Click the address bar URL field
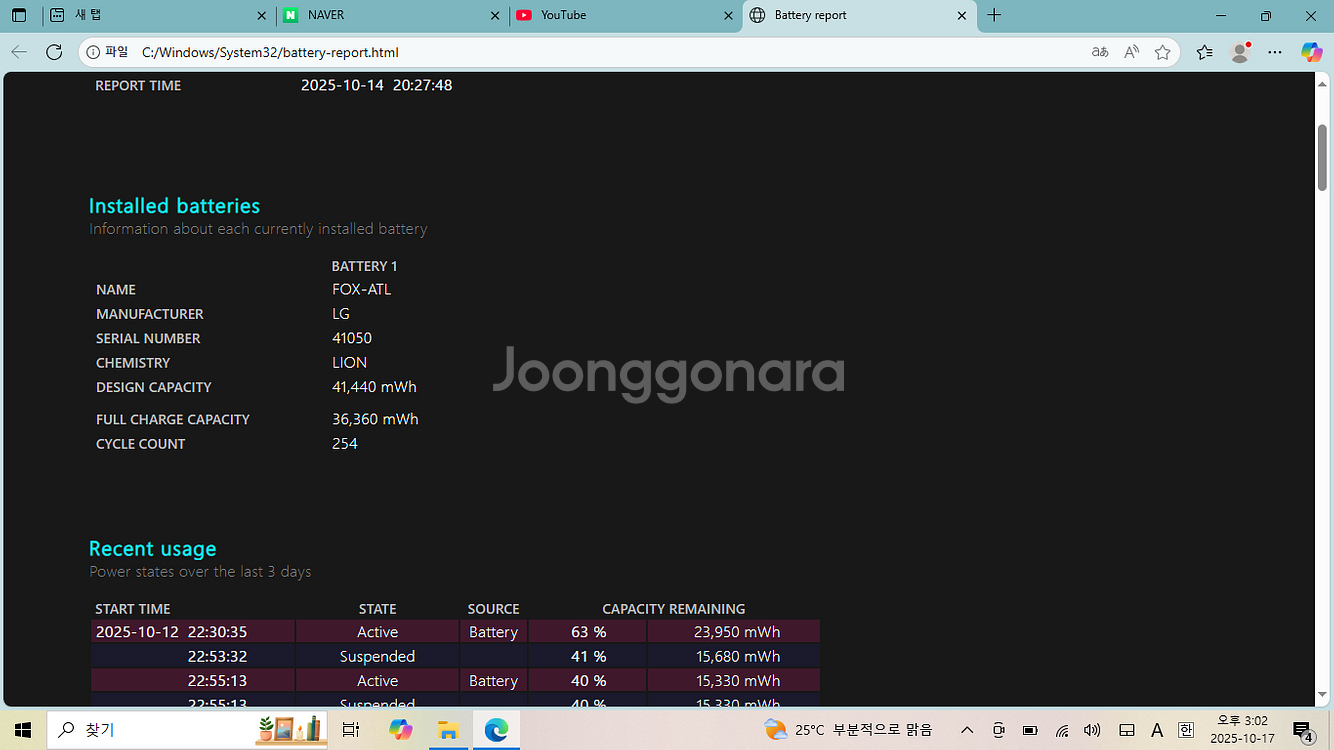 600,52
